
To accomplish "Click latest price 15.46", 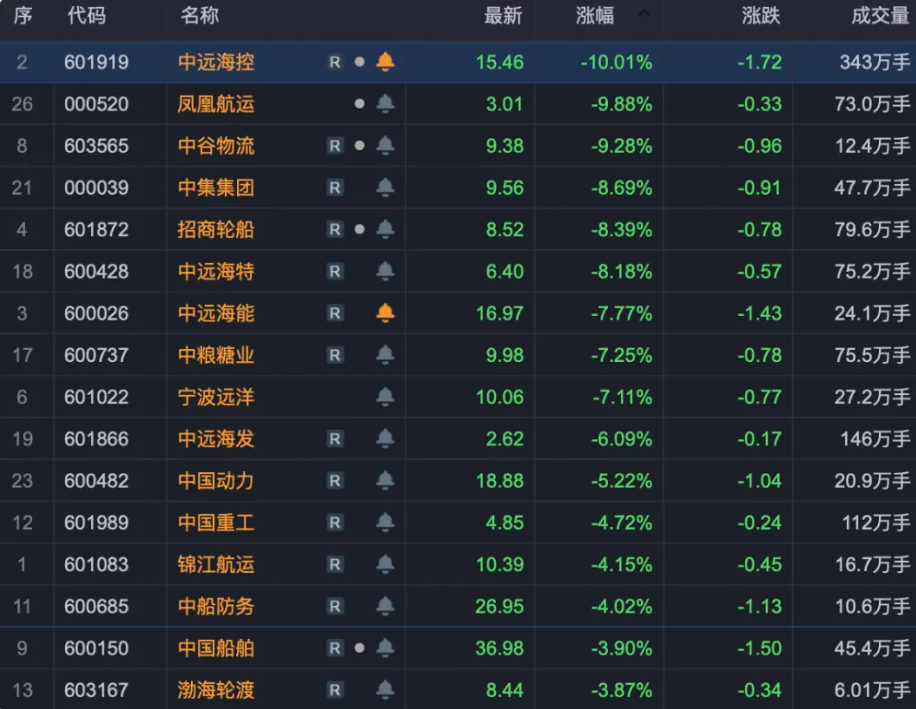I will [500, 62].
